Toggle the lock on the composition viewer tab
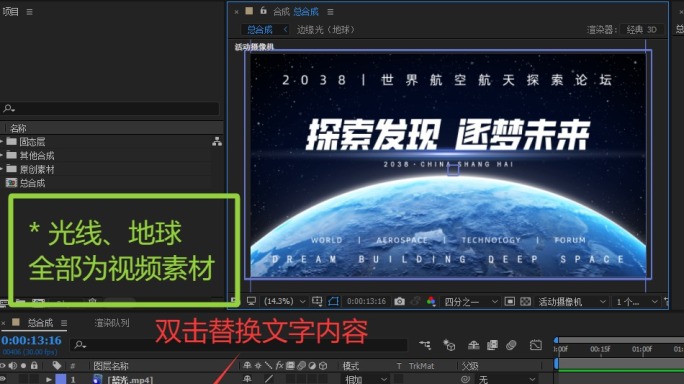This screenshot has height=384, width=684. [263, 10]
